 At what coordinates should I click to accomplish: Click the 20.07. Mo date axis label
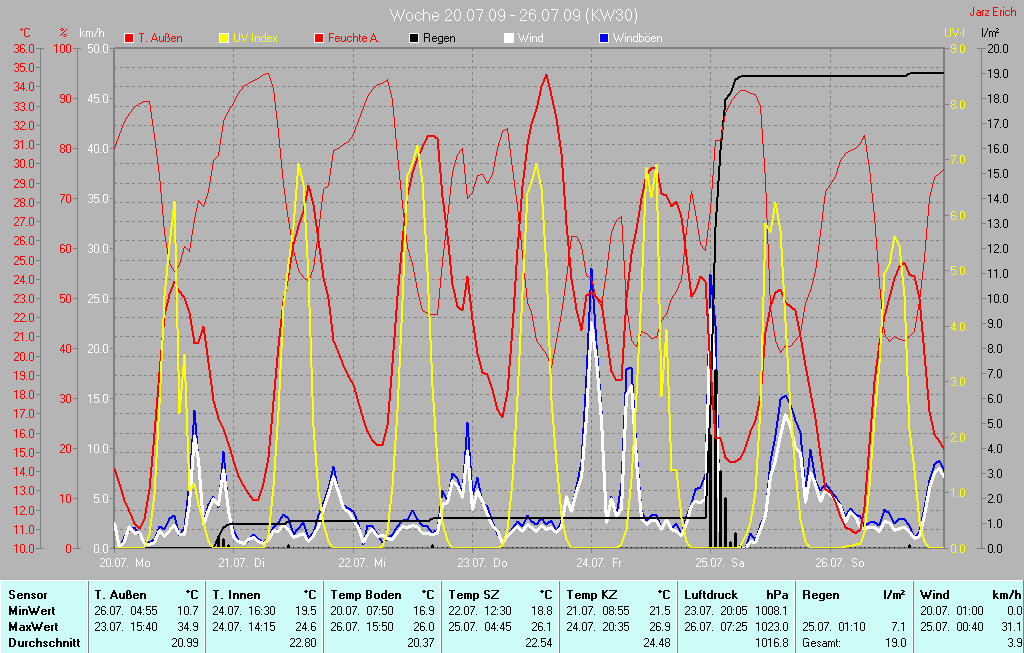coord(125,562)
